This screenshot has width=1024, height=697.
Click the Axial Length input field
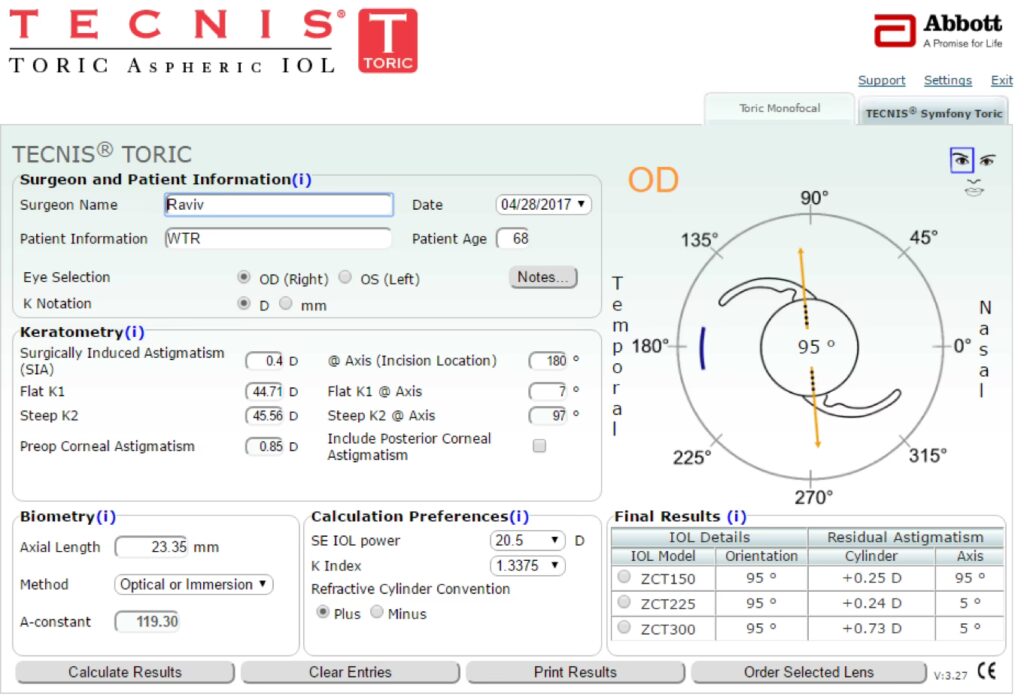(x=150, y=548)
